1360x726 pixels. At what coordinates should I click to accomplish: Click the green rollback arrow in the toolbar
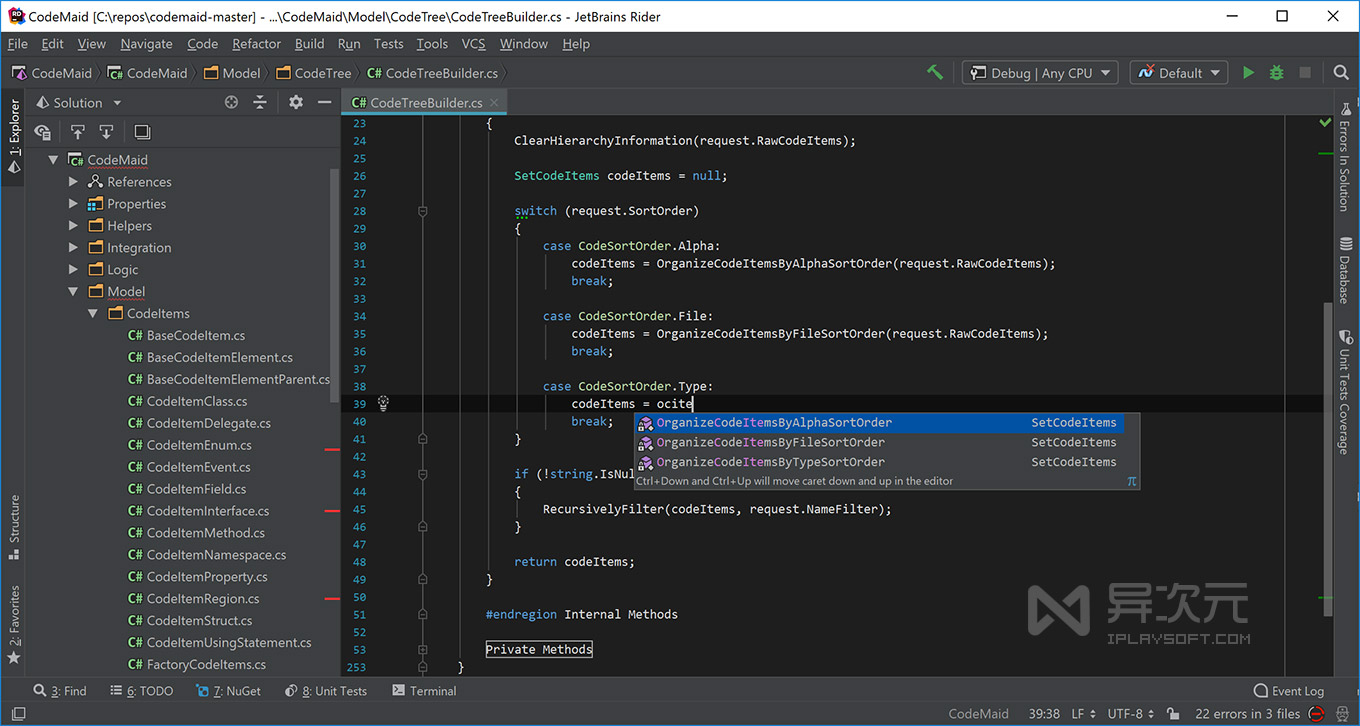coord(934,72)
